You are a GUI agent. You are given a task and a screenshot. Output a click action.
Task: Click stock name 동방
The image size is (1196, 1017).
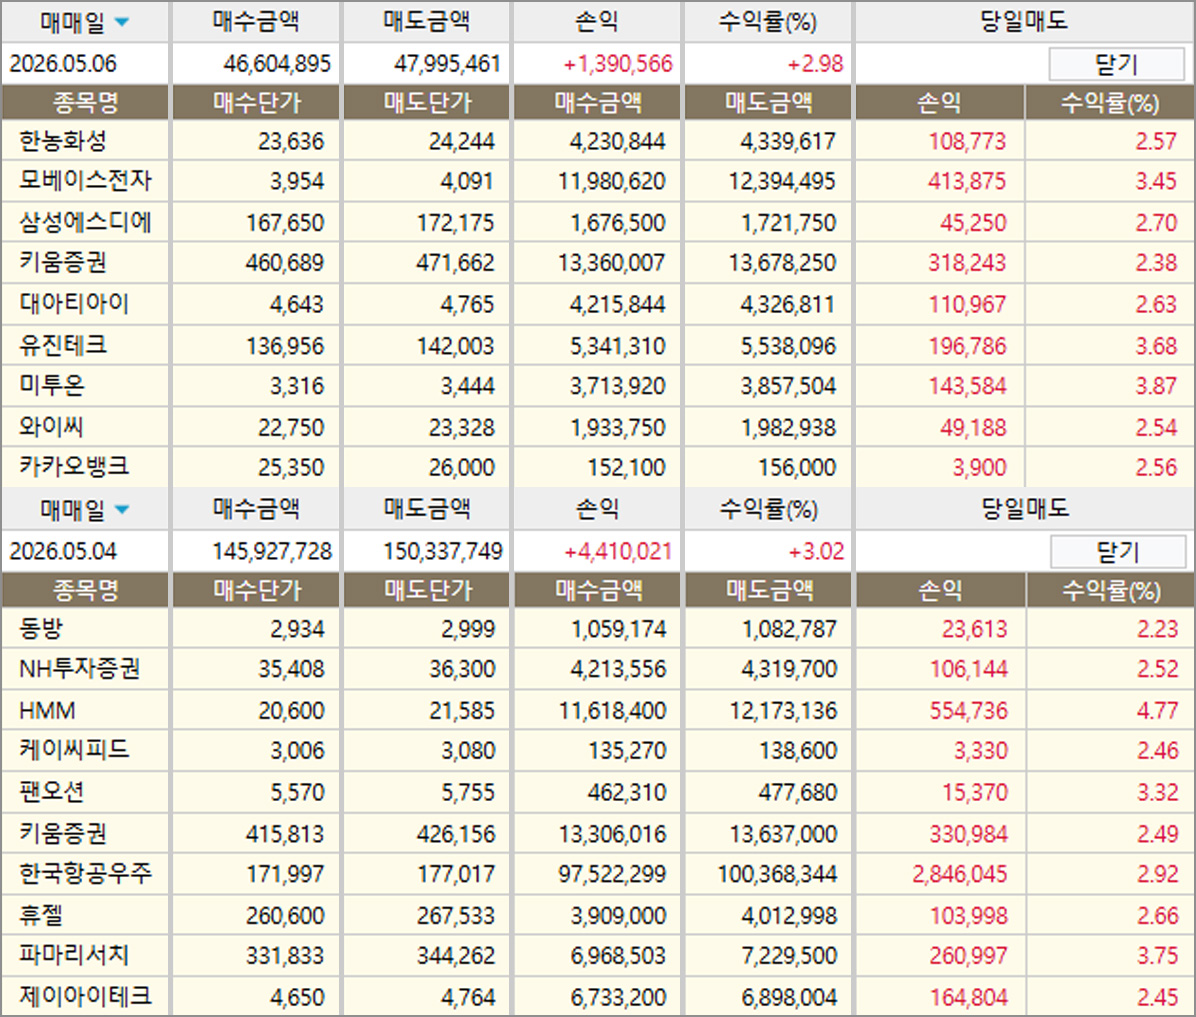tap(40, 629)
